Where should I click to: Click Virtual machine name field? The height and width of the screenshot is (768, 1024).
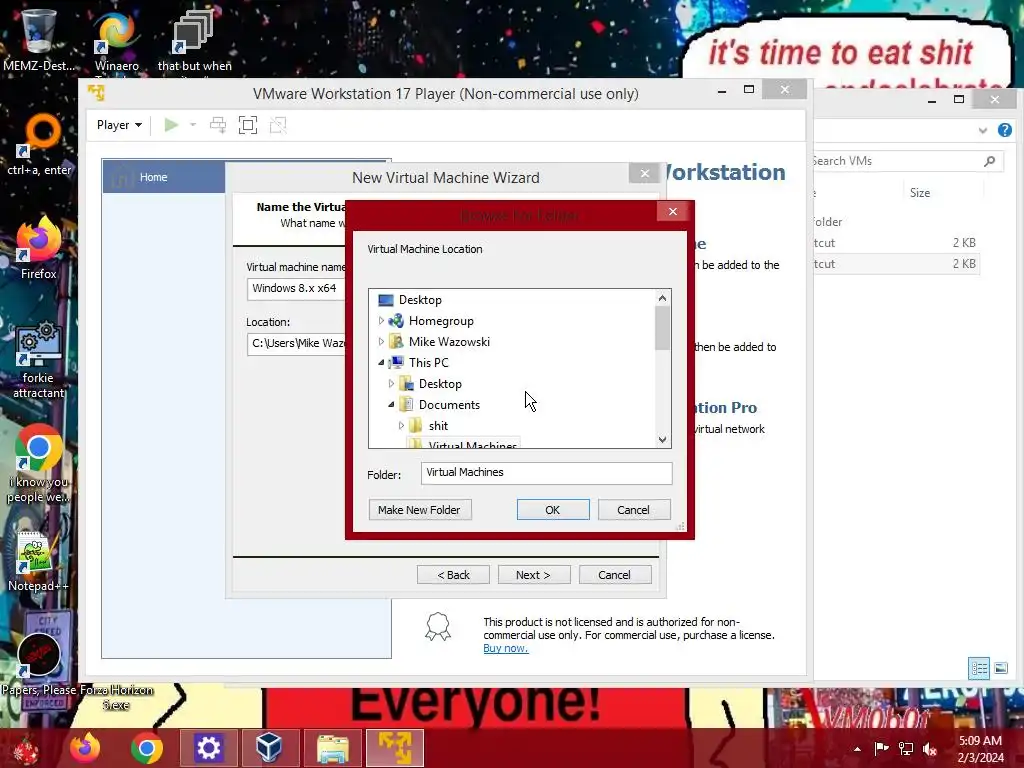[x=296, y=288]
